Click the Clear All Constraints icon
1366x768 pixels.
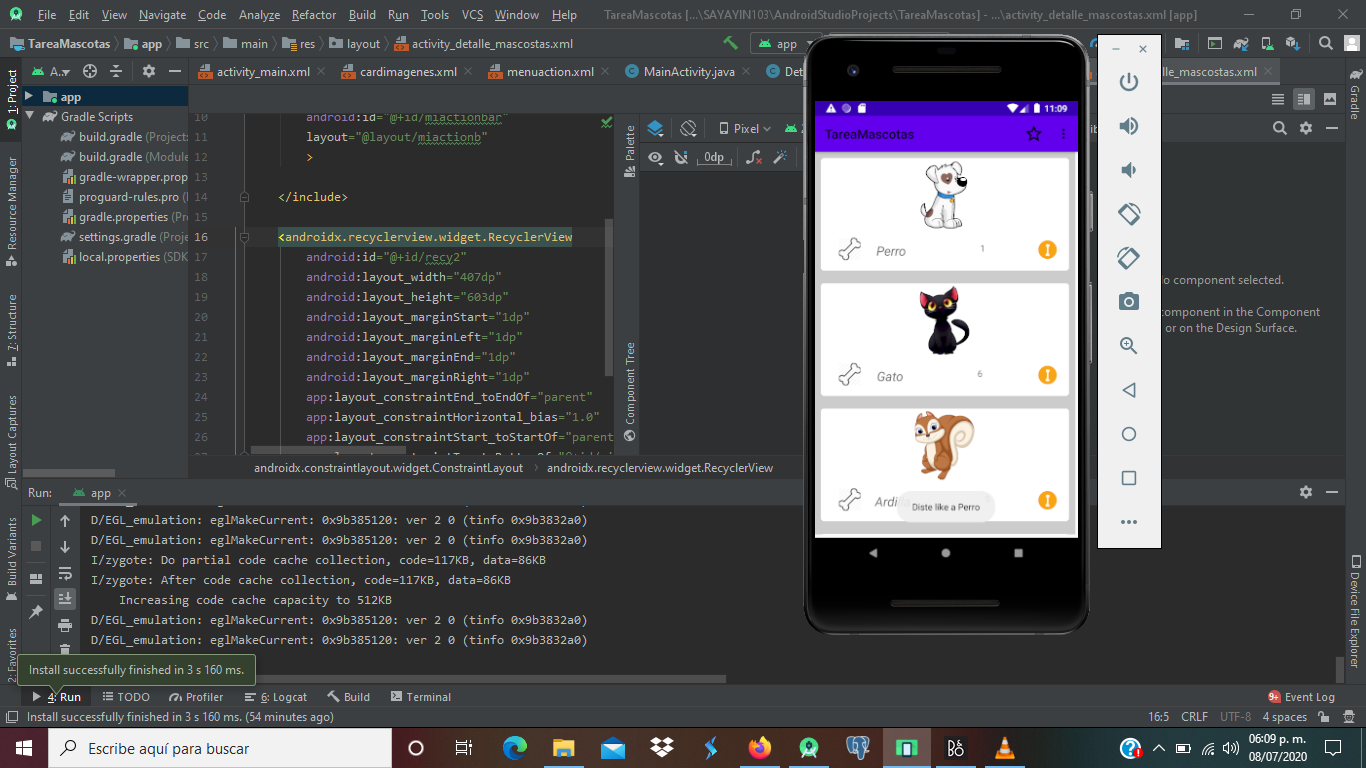click(x=753, y=157)
